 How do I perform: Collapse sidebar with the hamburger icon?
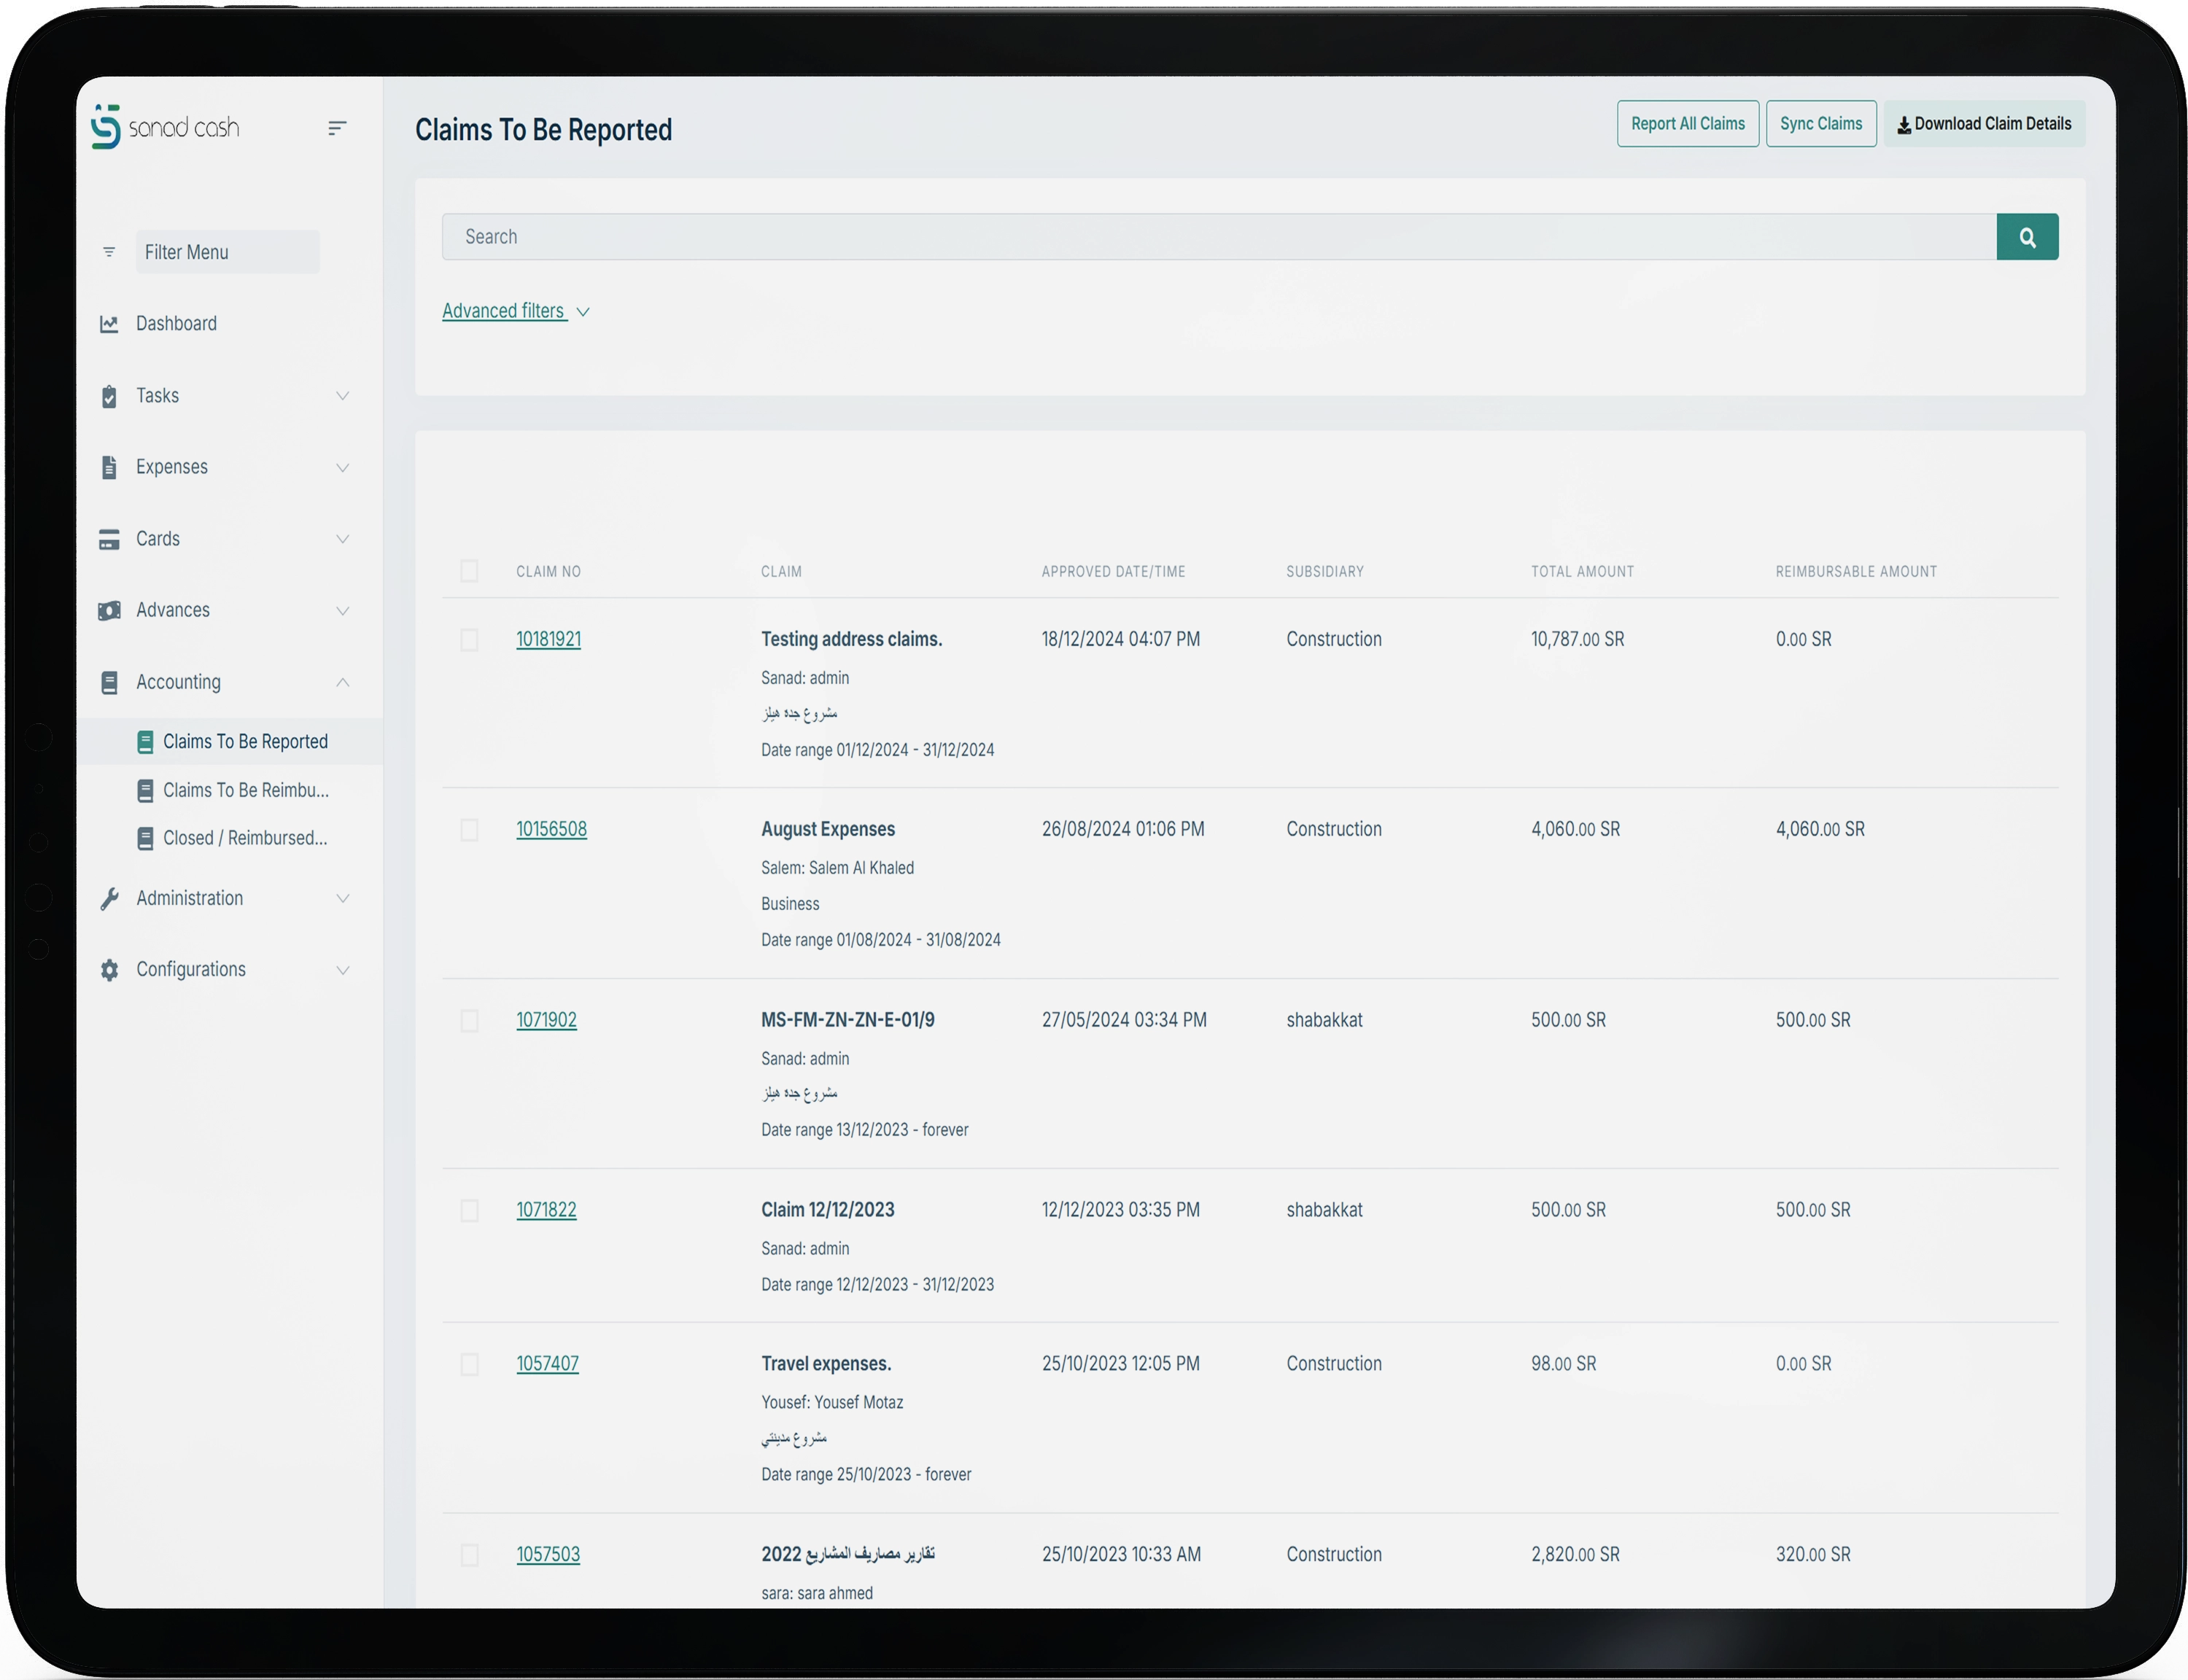[x=337, y=128]
